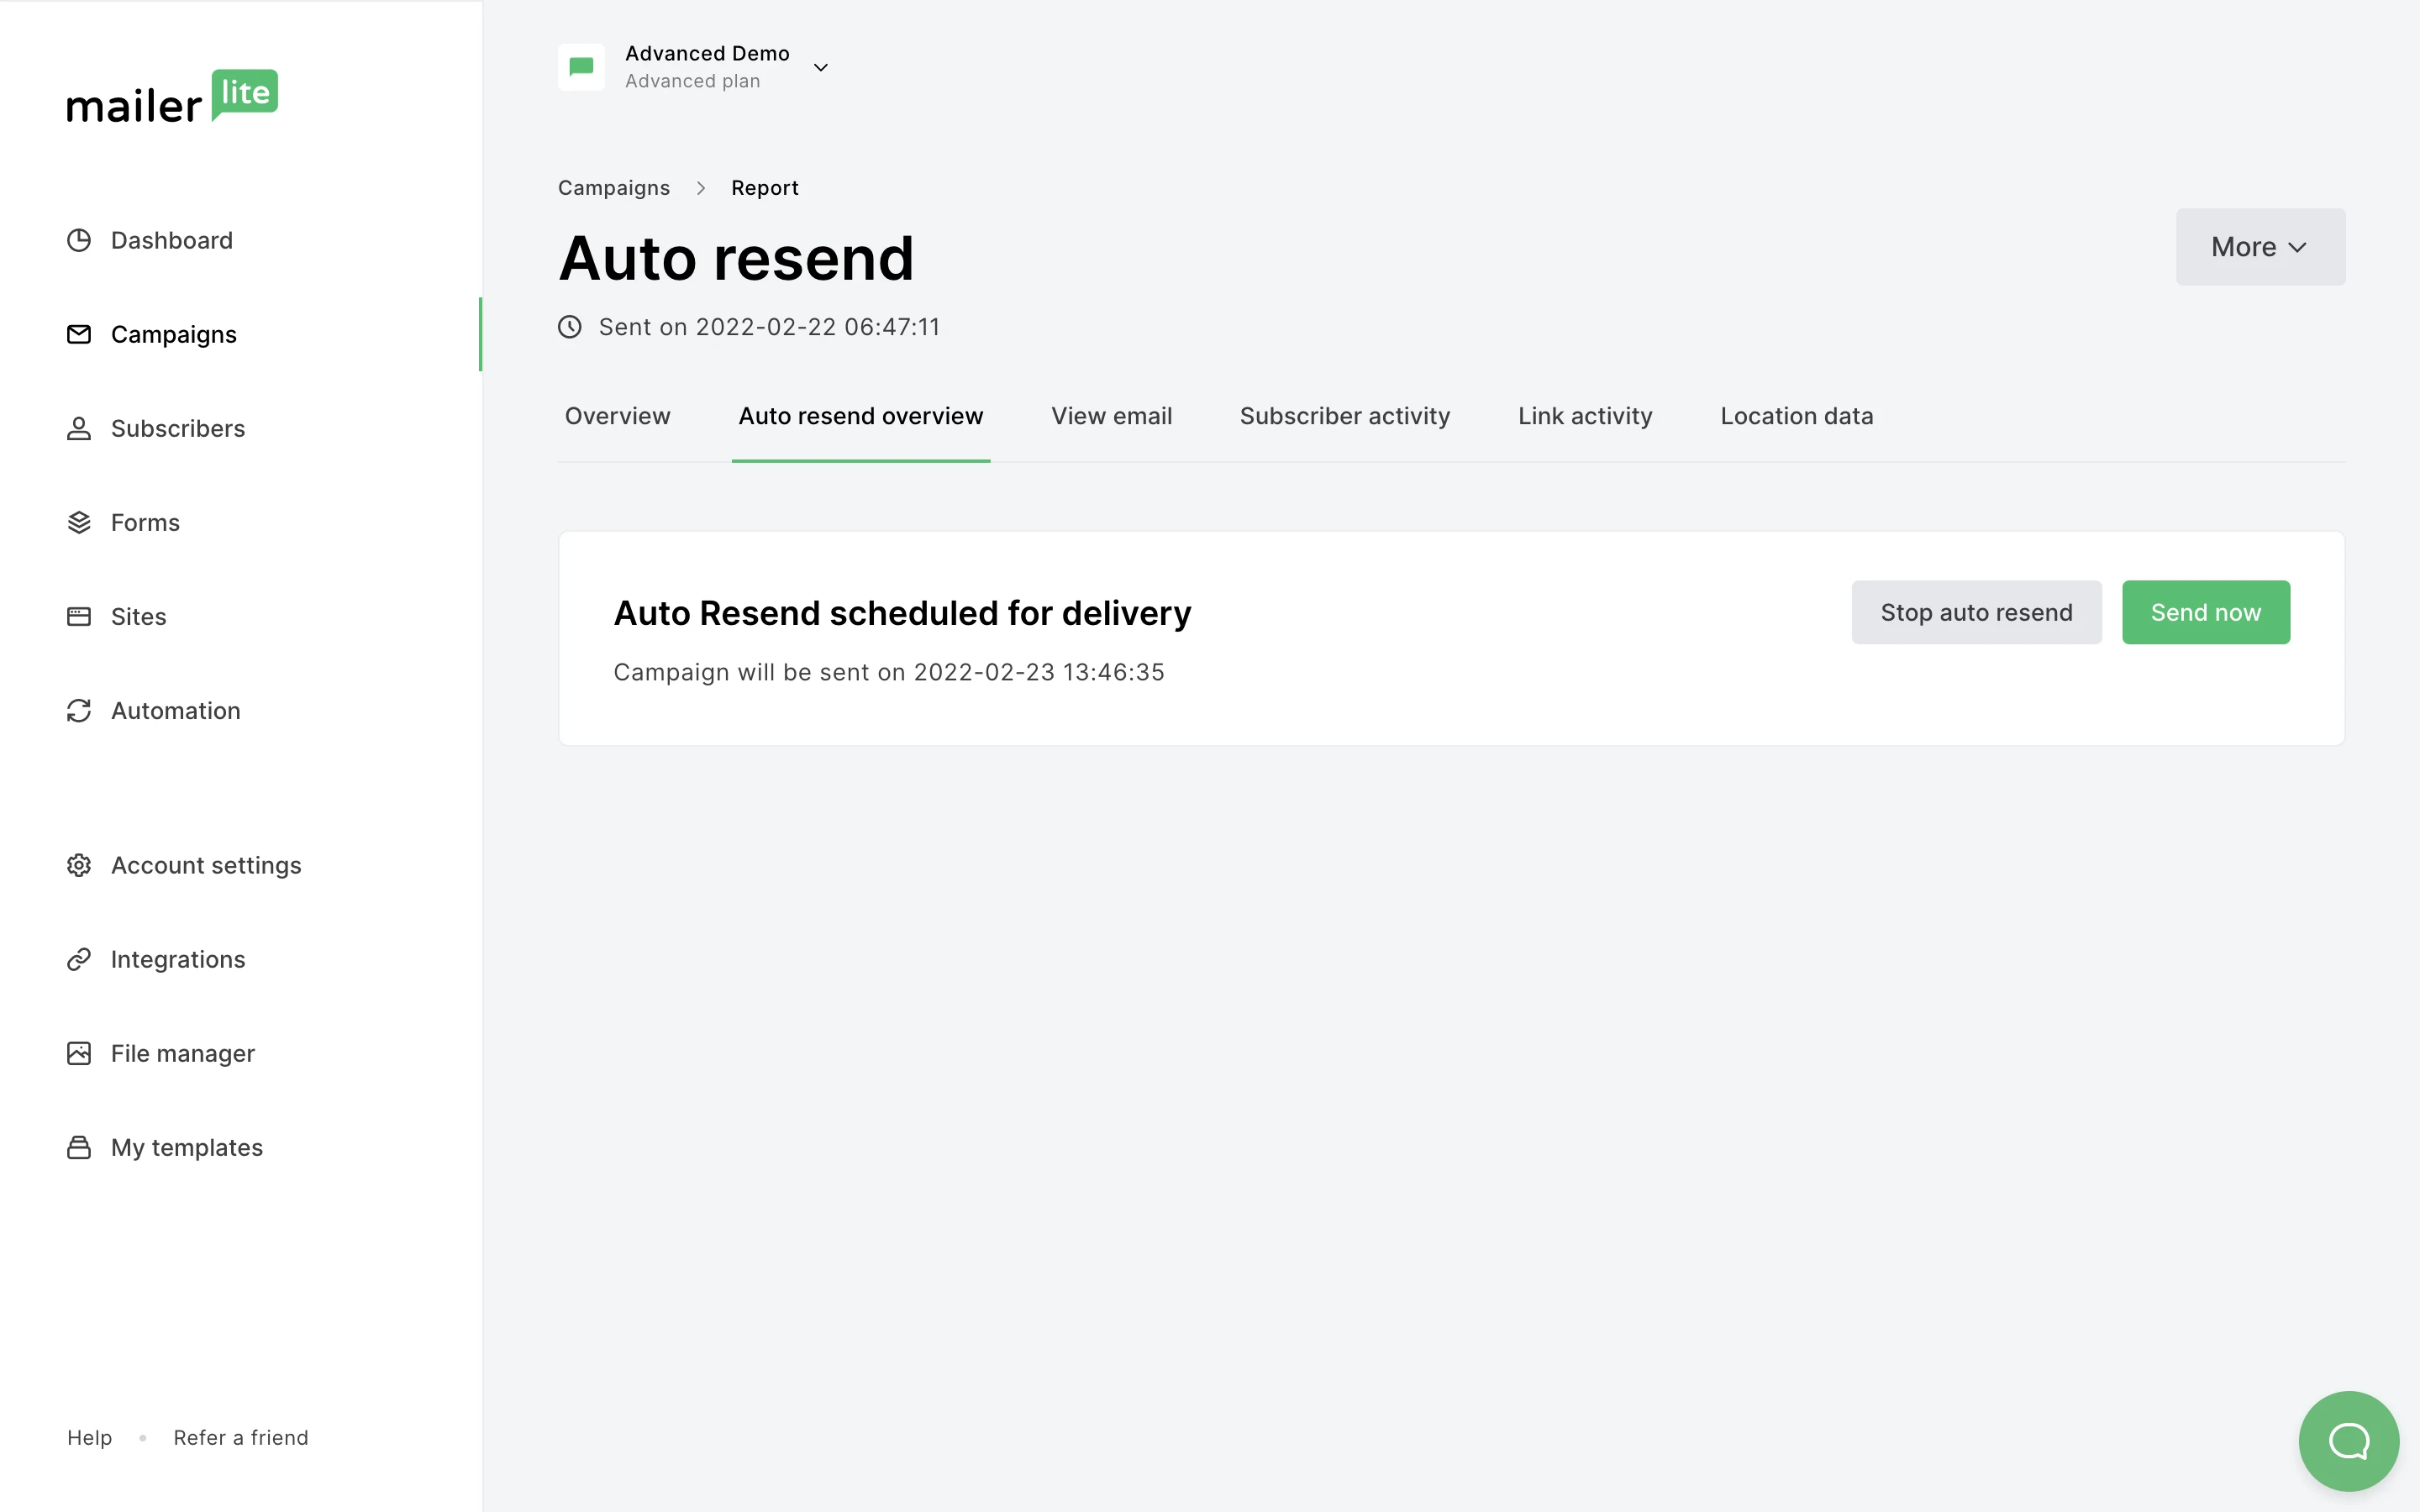Click the Automation refresh icon

[x=79, y=710]
